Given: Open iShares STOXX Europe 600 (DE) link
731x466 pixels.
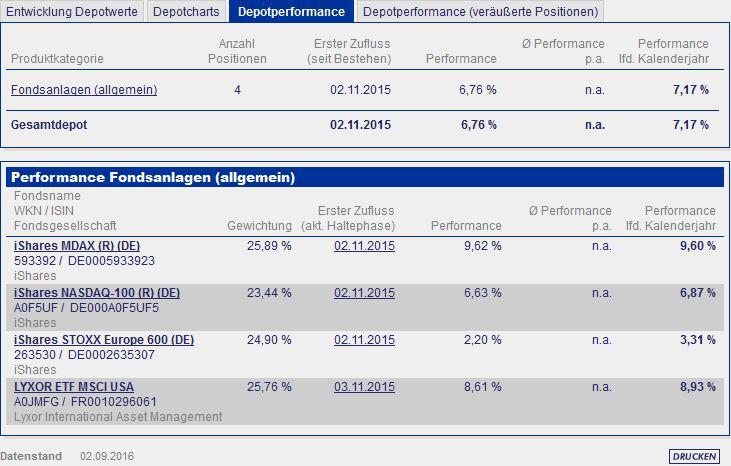Looking at the screenshot, I should pos(104,340).
